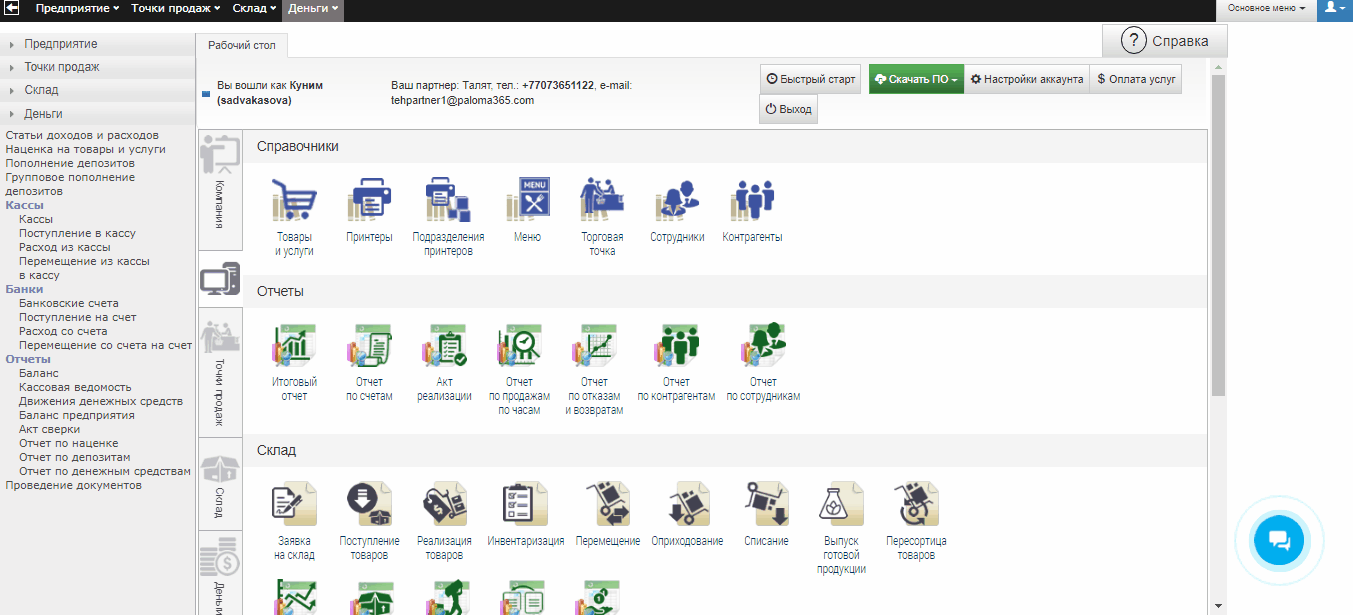Launch the Акт реализации report icon
This screenshot has width=1353, height=615.
pyautogui.click(x=445, y=346)
